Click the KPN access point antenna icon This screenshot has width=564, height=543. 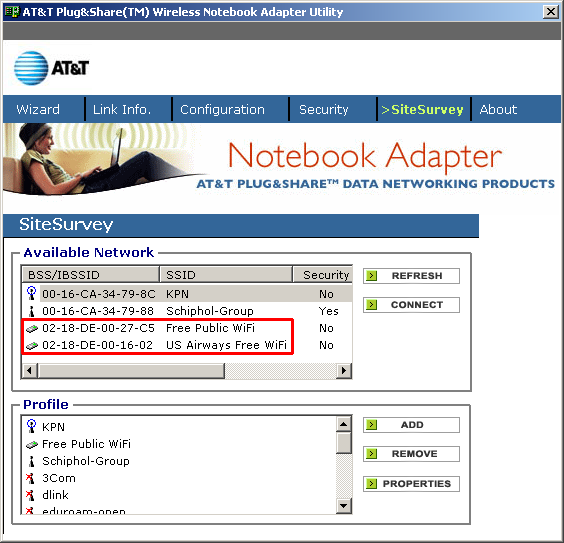pyautogui.click(x=31, y=293)
